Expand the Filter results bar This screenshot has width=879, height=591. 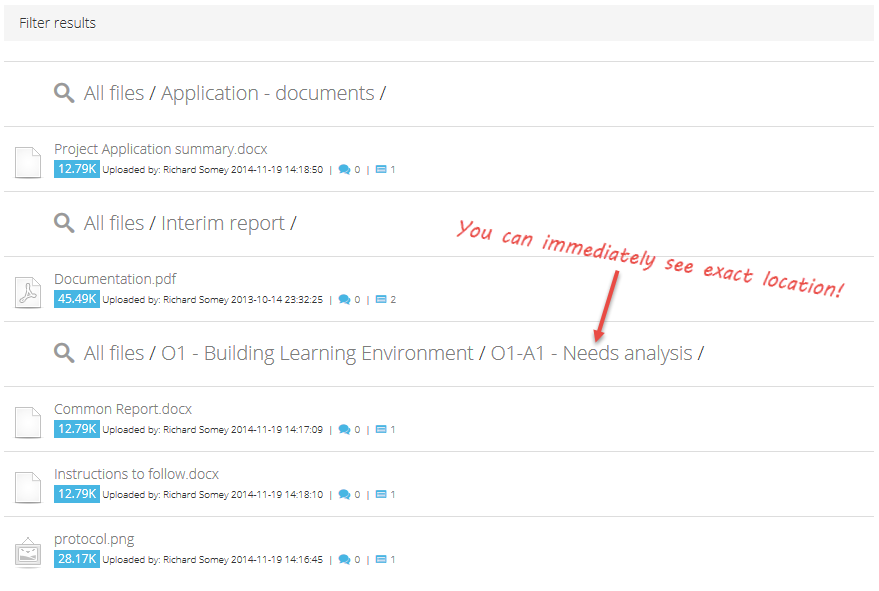439,23
